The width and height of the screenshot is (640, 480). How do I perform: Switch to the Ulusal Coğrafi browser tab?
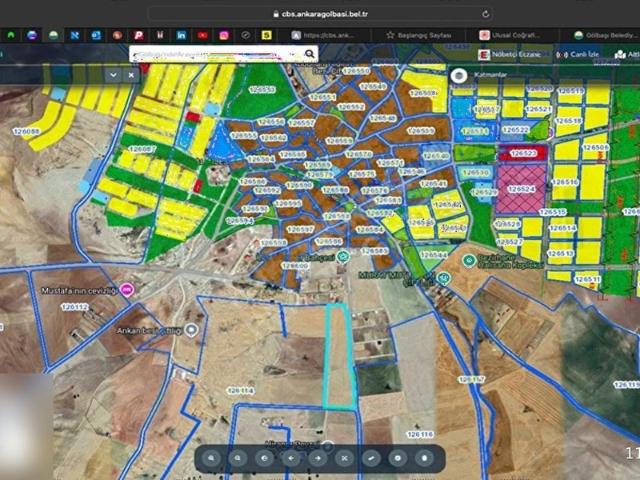coord(518,35)
